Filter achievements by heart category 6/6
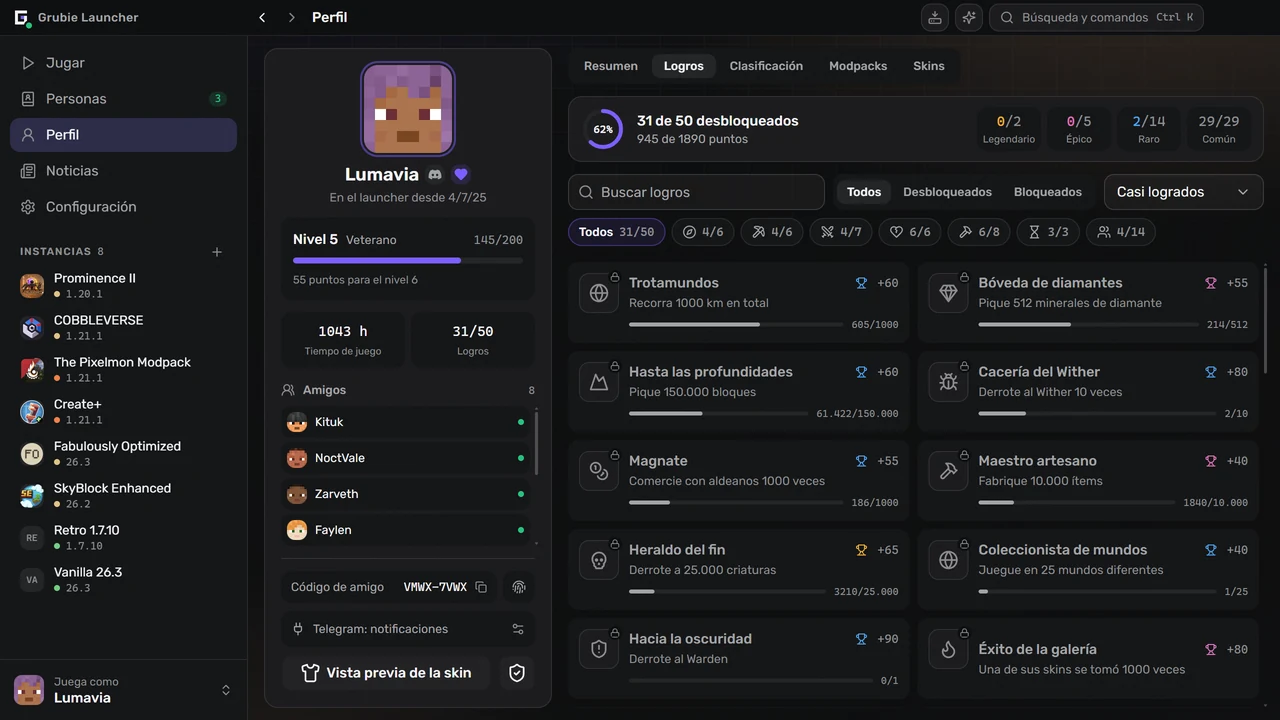Viewport: 1280px width, 720px height. pyautogui.click(x=910, y=232)
